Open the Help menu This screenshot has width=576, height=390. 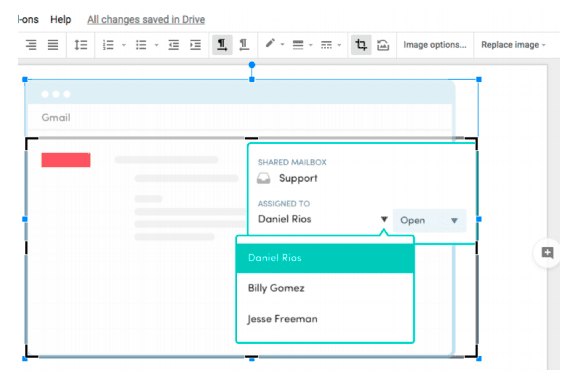click(x=61, y=19)
